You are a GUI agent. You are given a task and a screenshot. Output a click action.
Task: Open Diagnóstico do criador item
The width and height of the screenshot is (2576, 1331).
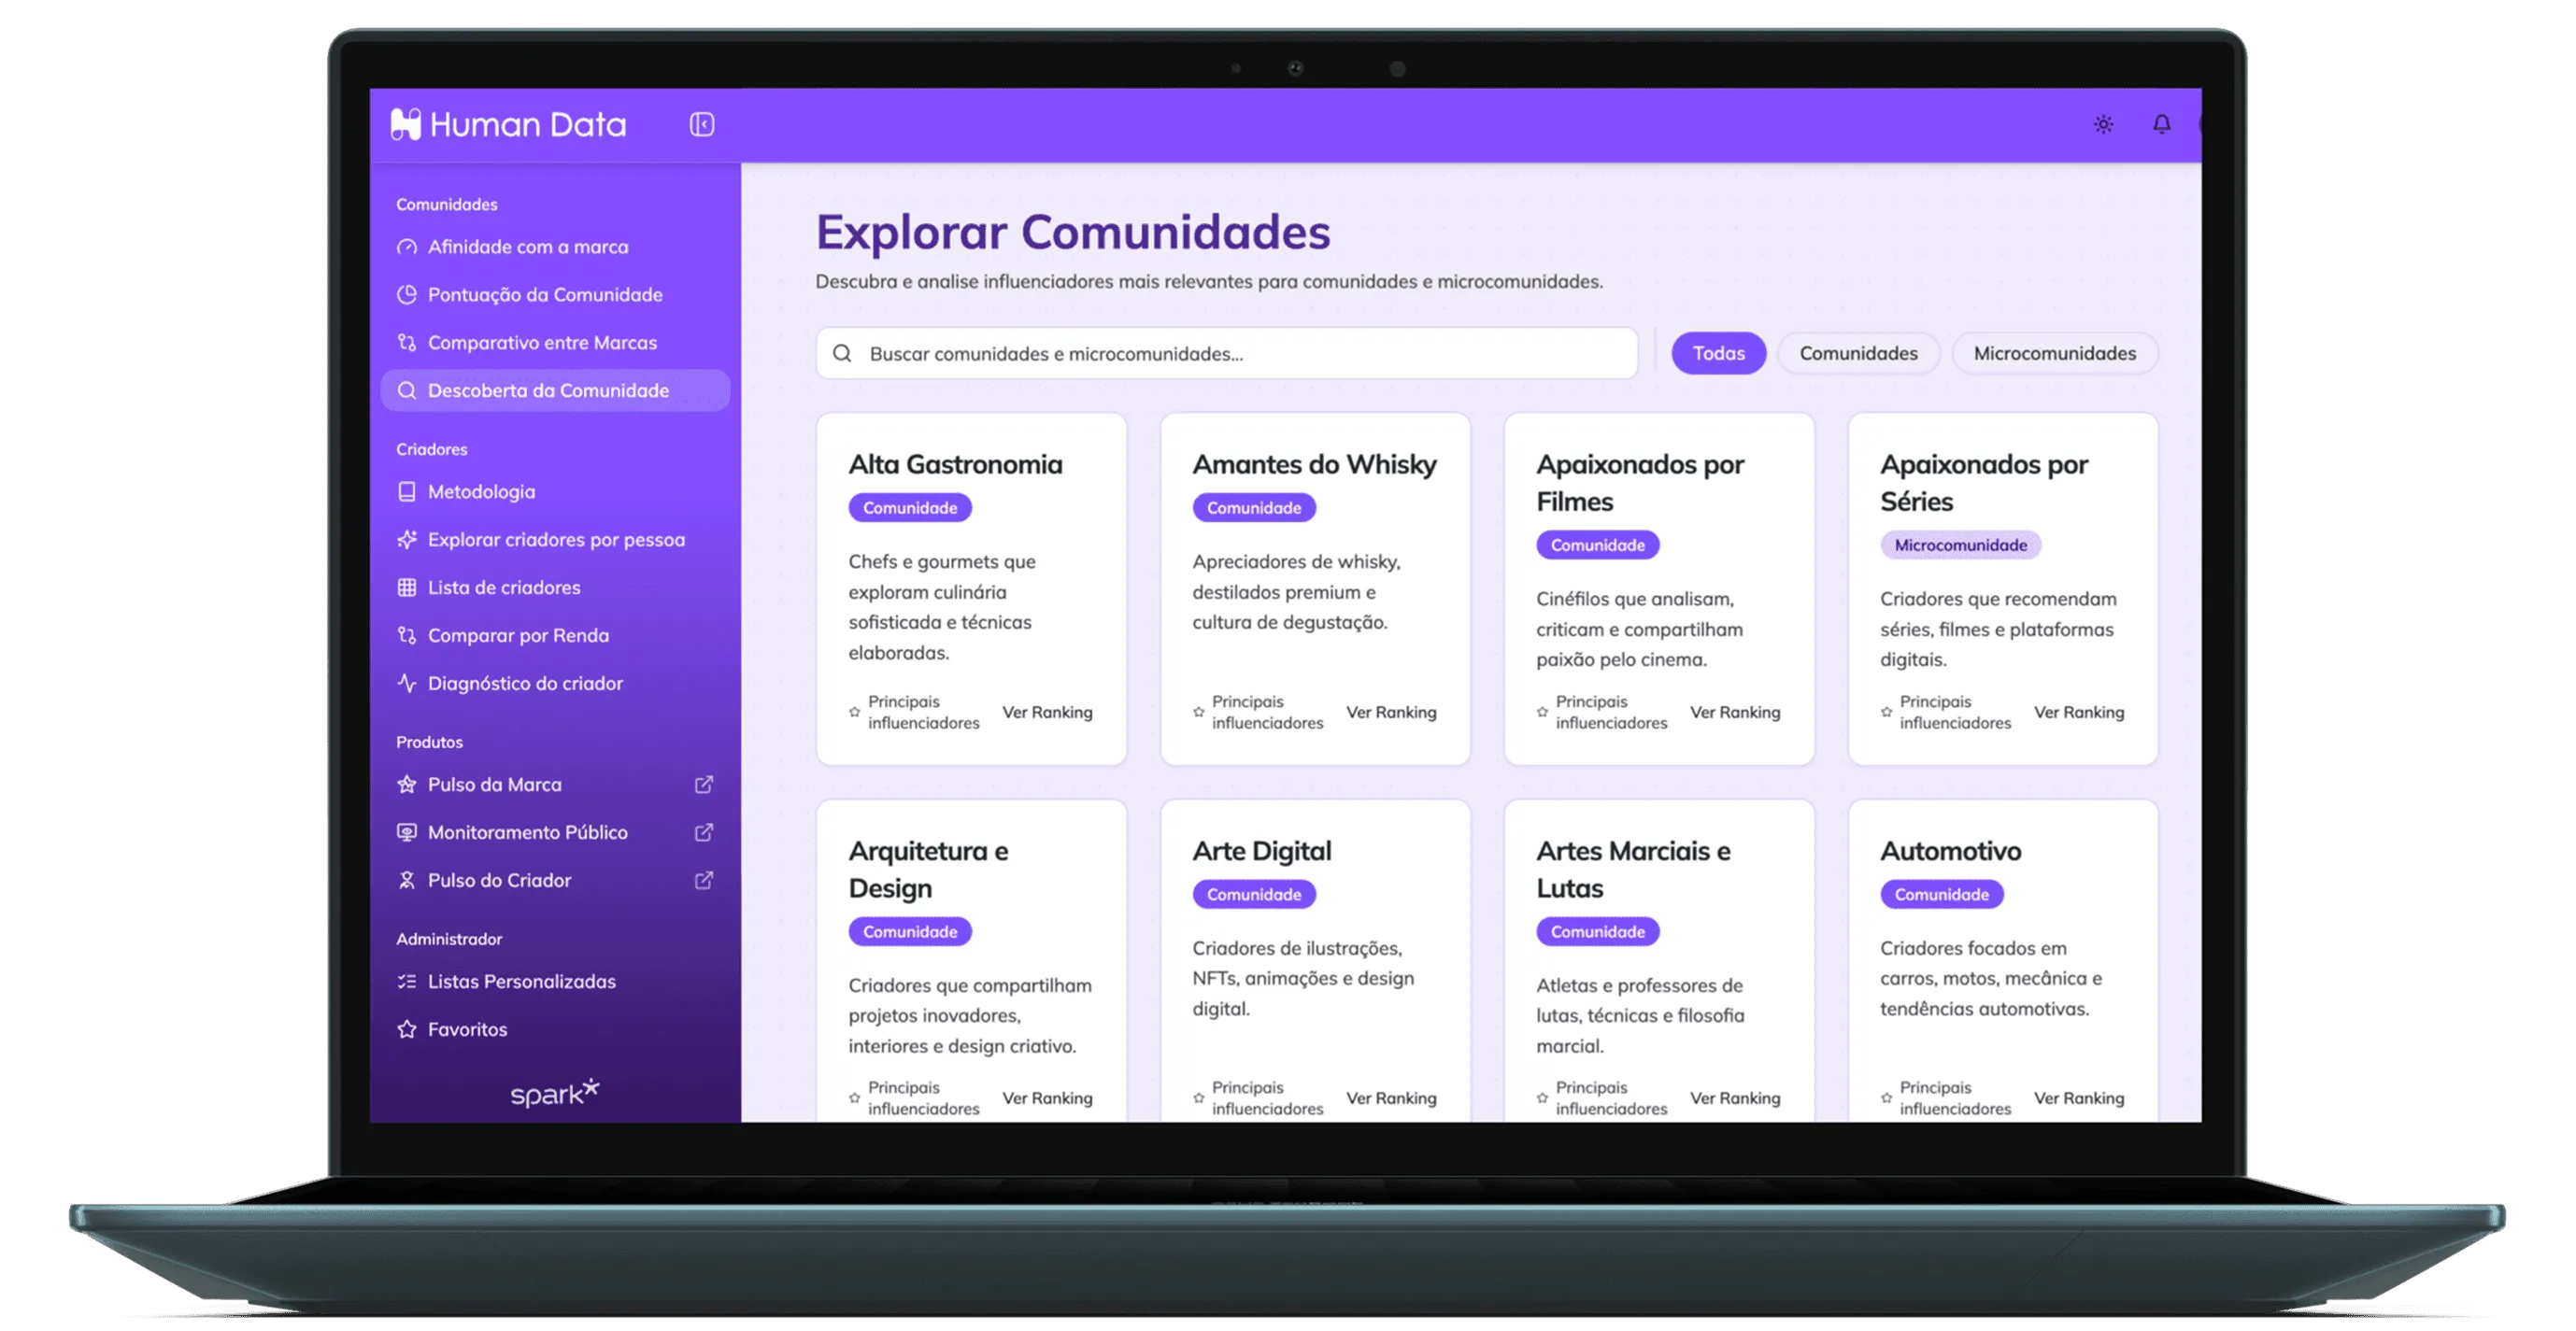click(524, 684)
